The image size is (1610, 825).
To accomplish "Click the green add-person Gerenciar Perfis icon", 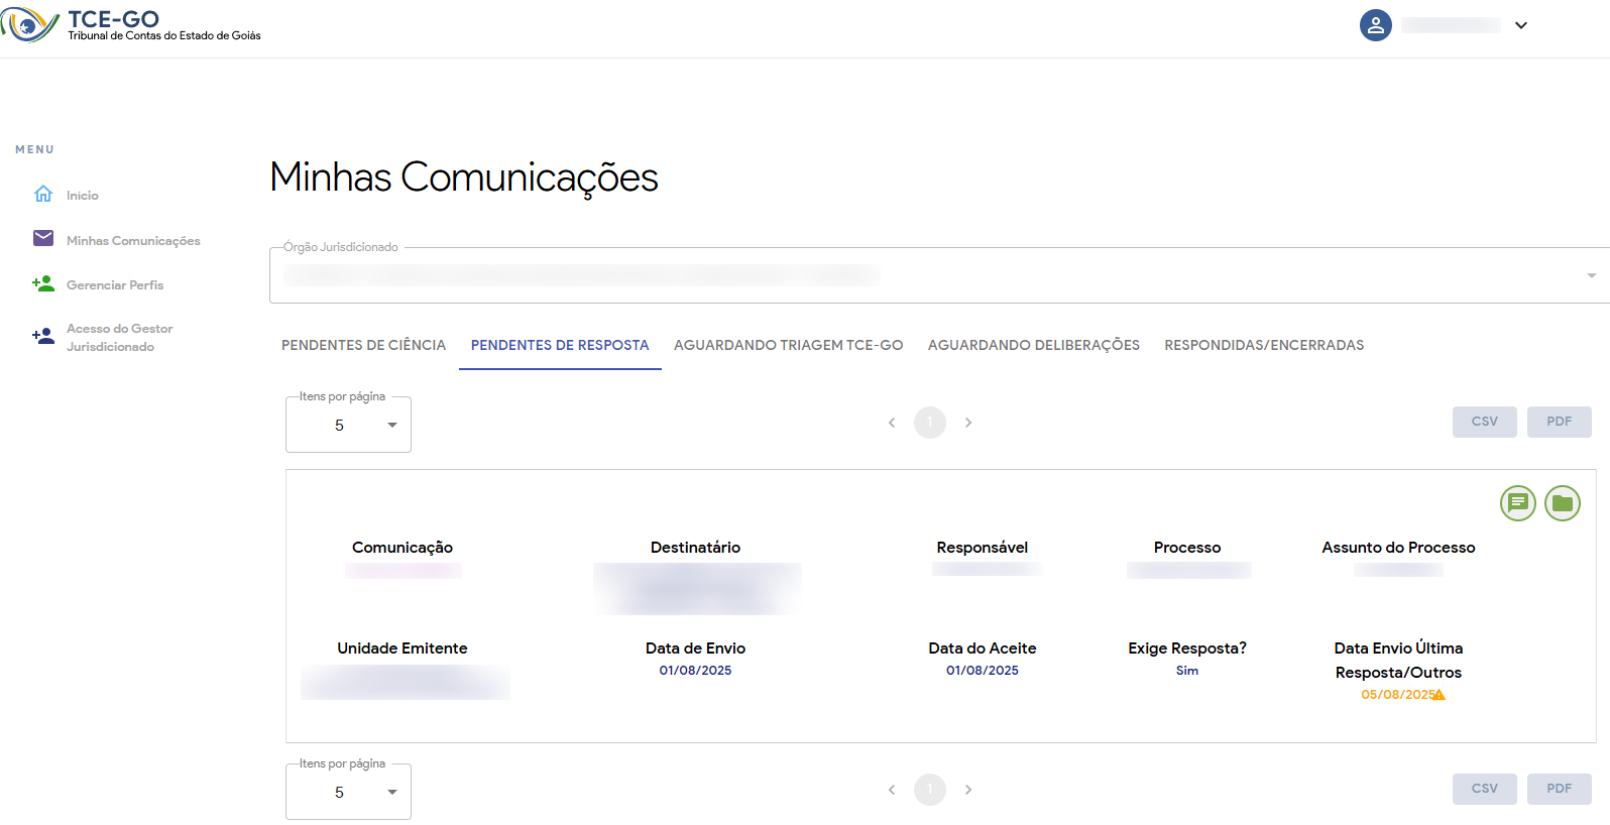I will pyautogui.click(x=43, y=284).
